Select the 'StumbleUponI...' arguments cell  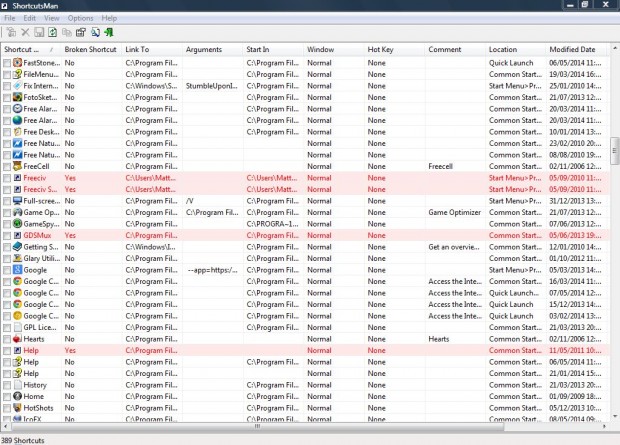click(x=212, y=86)
